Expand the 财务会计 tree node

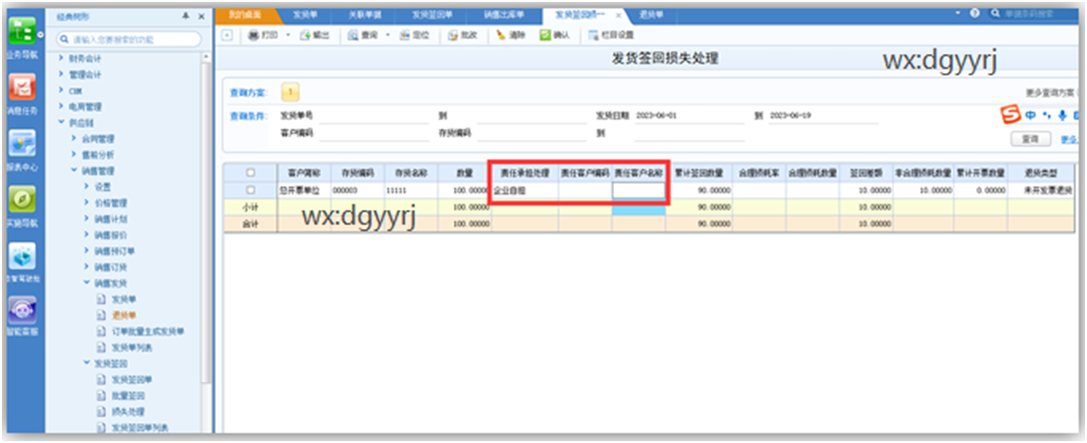[62, 58]
